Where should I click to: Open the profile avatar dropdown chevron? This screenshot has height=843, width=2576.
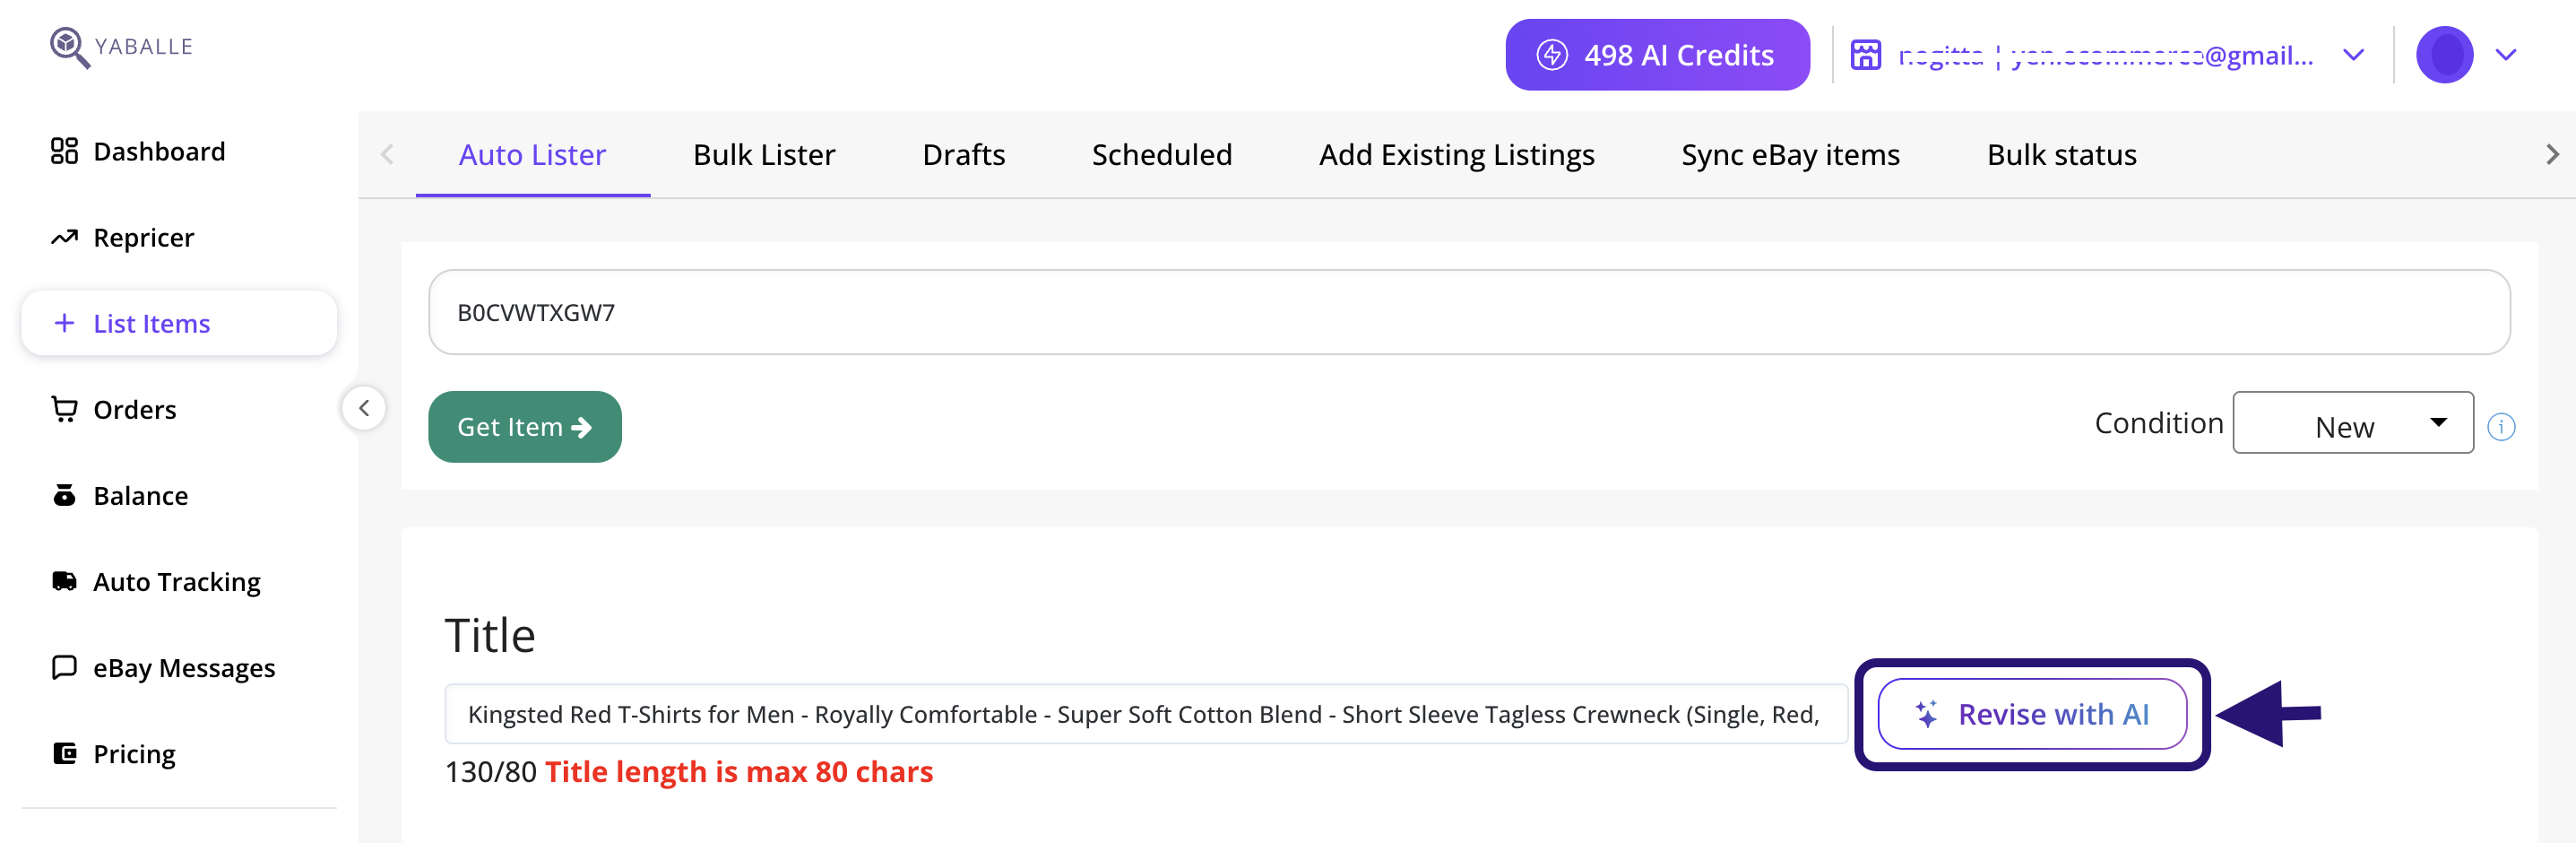(x=2505, y=55)
